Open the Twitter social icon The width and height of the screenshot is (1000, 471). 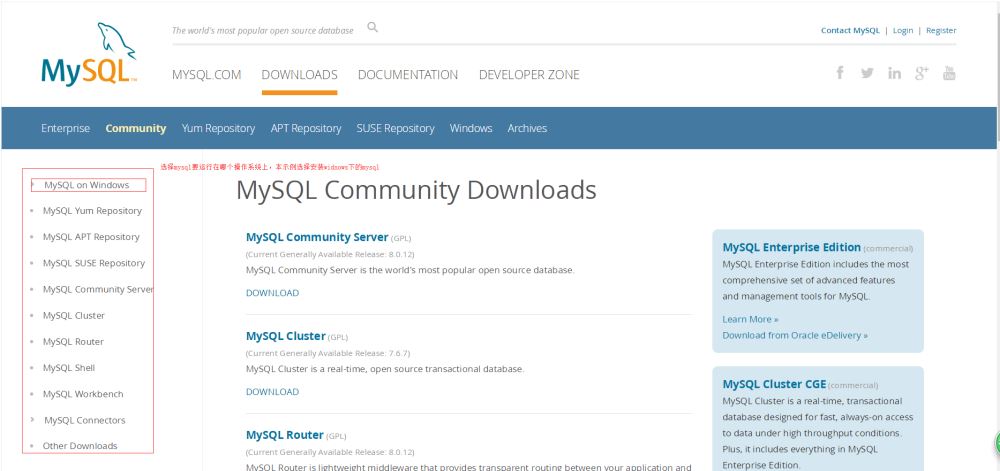867,74
